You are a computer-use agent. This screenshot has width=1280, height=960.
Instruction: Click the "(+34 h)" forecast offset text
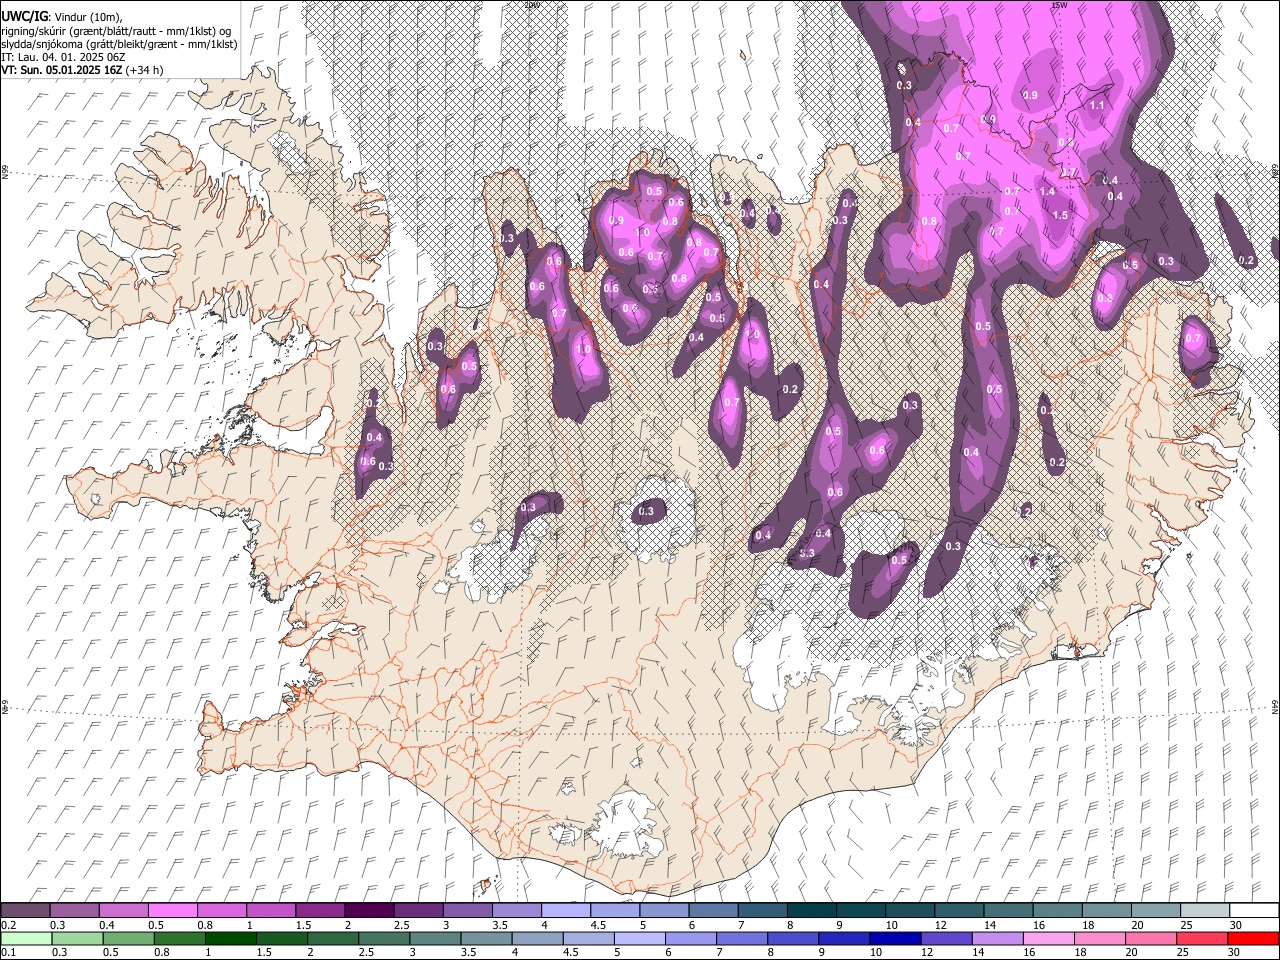145,70
